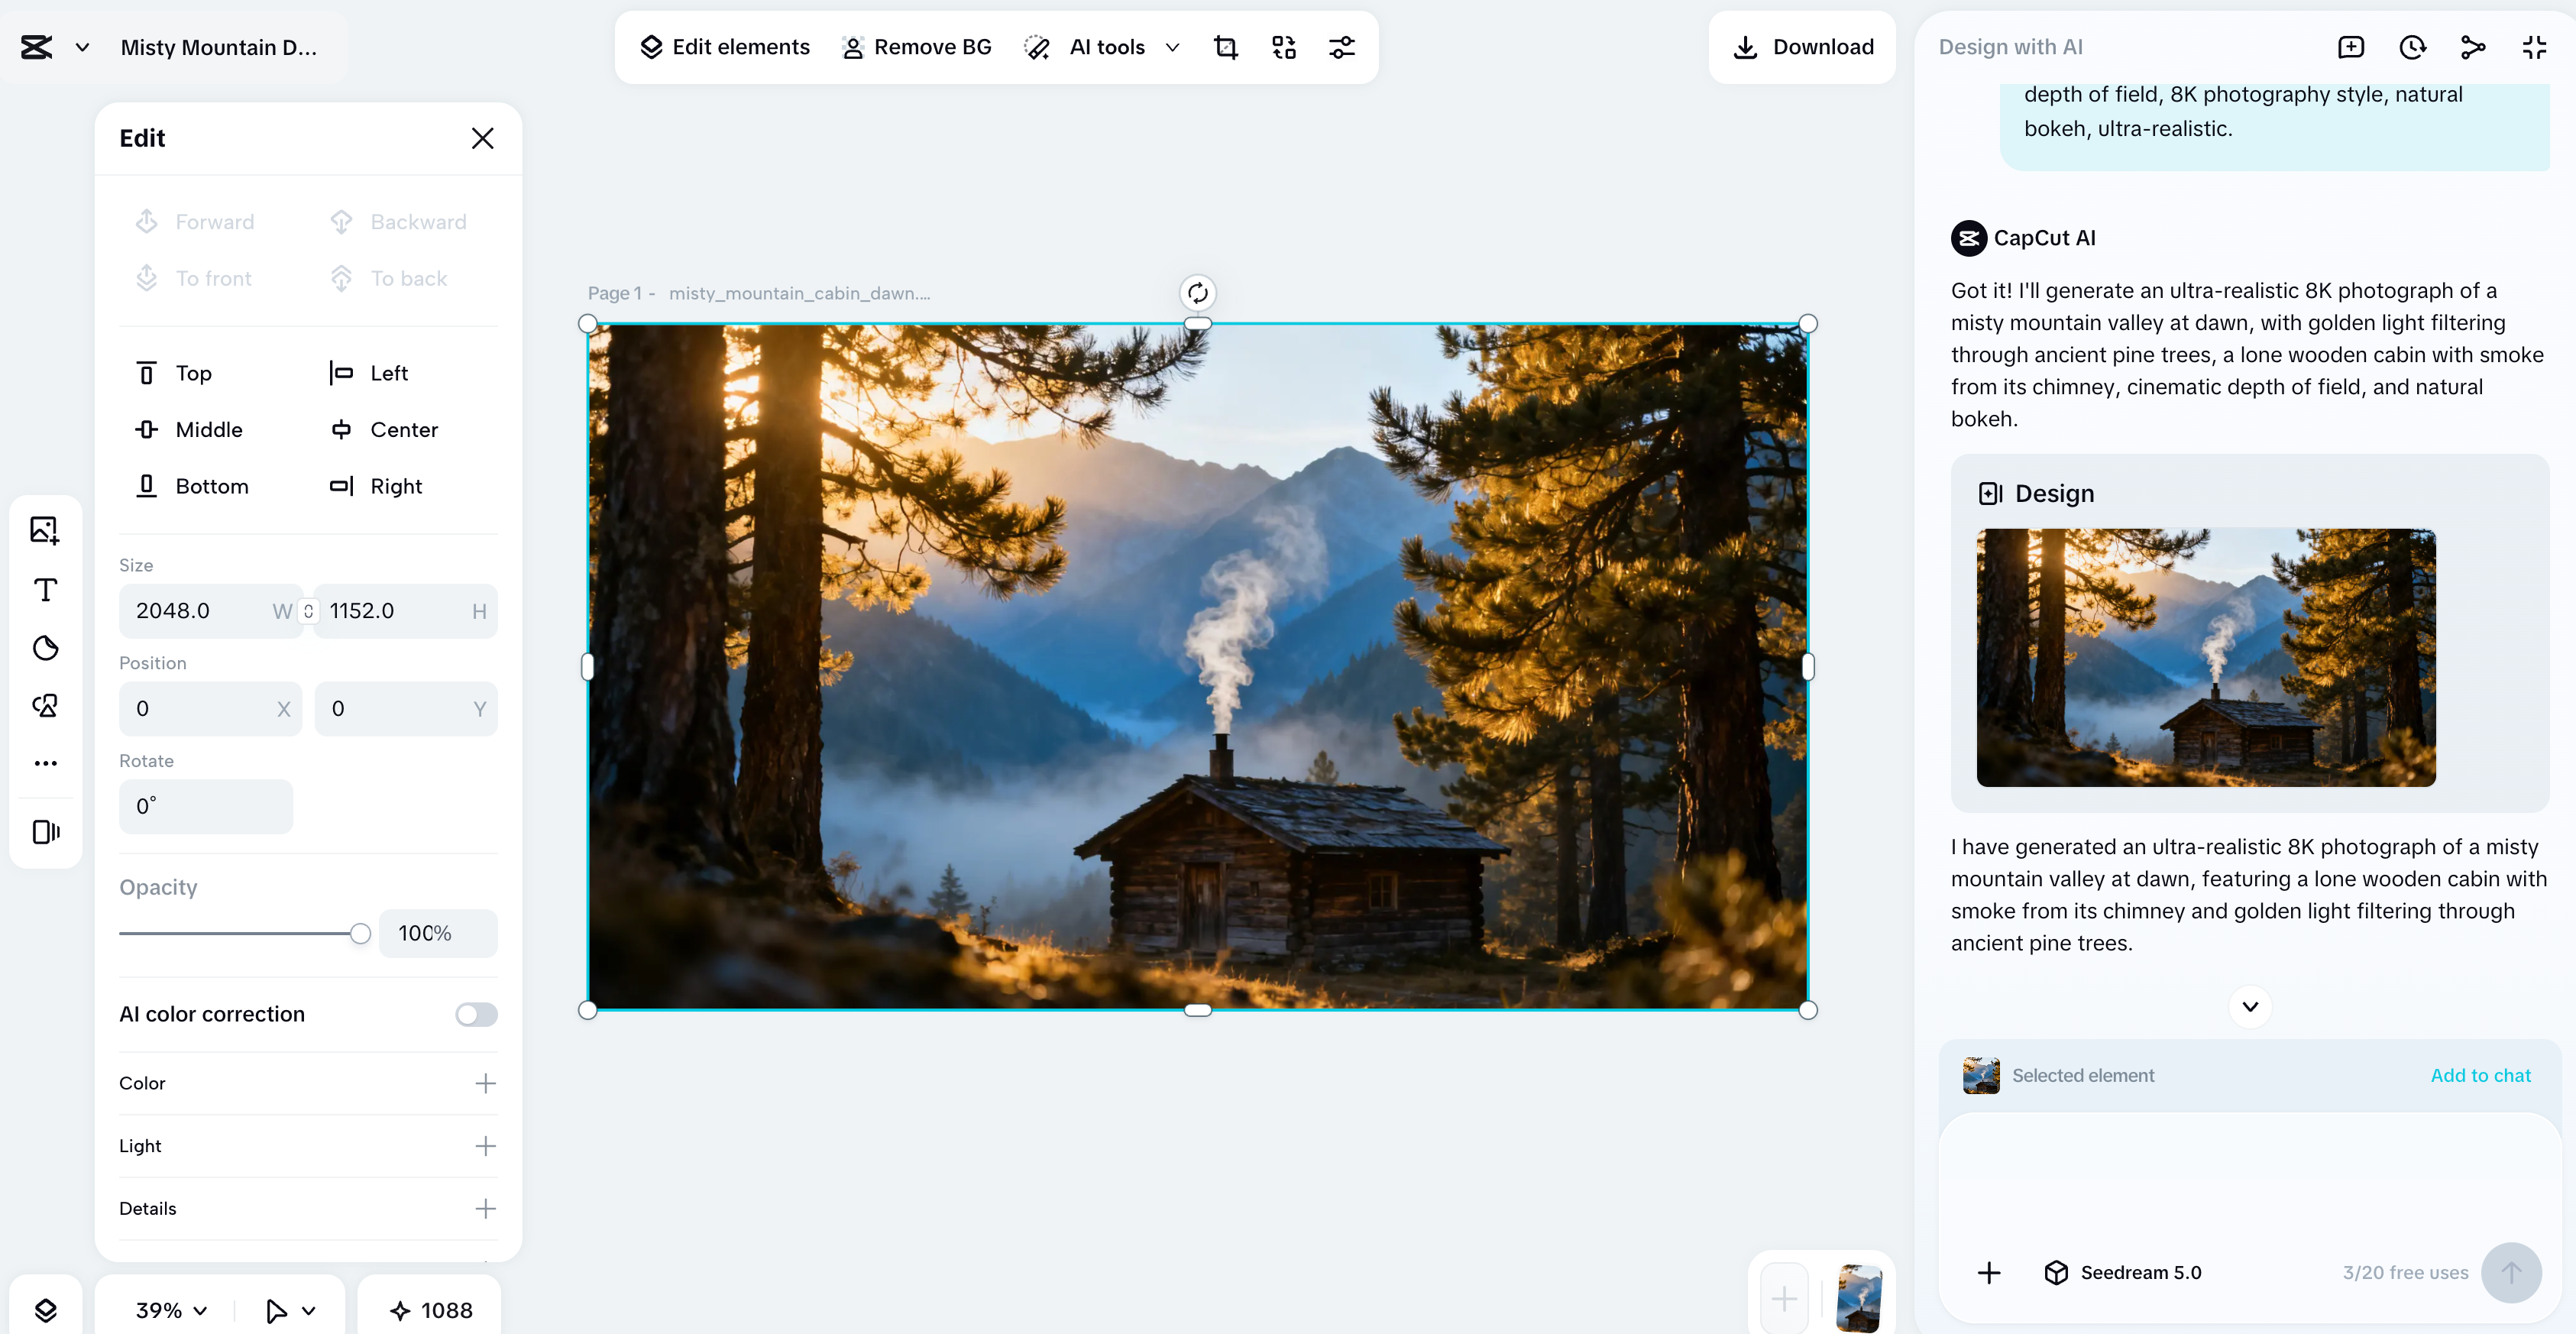Click the Download button
This screenshot has height=1334, width=2576.
click(x=1801, y=47)
